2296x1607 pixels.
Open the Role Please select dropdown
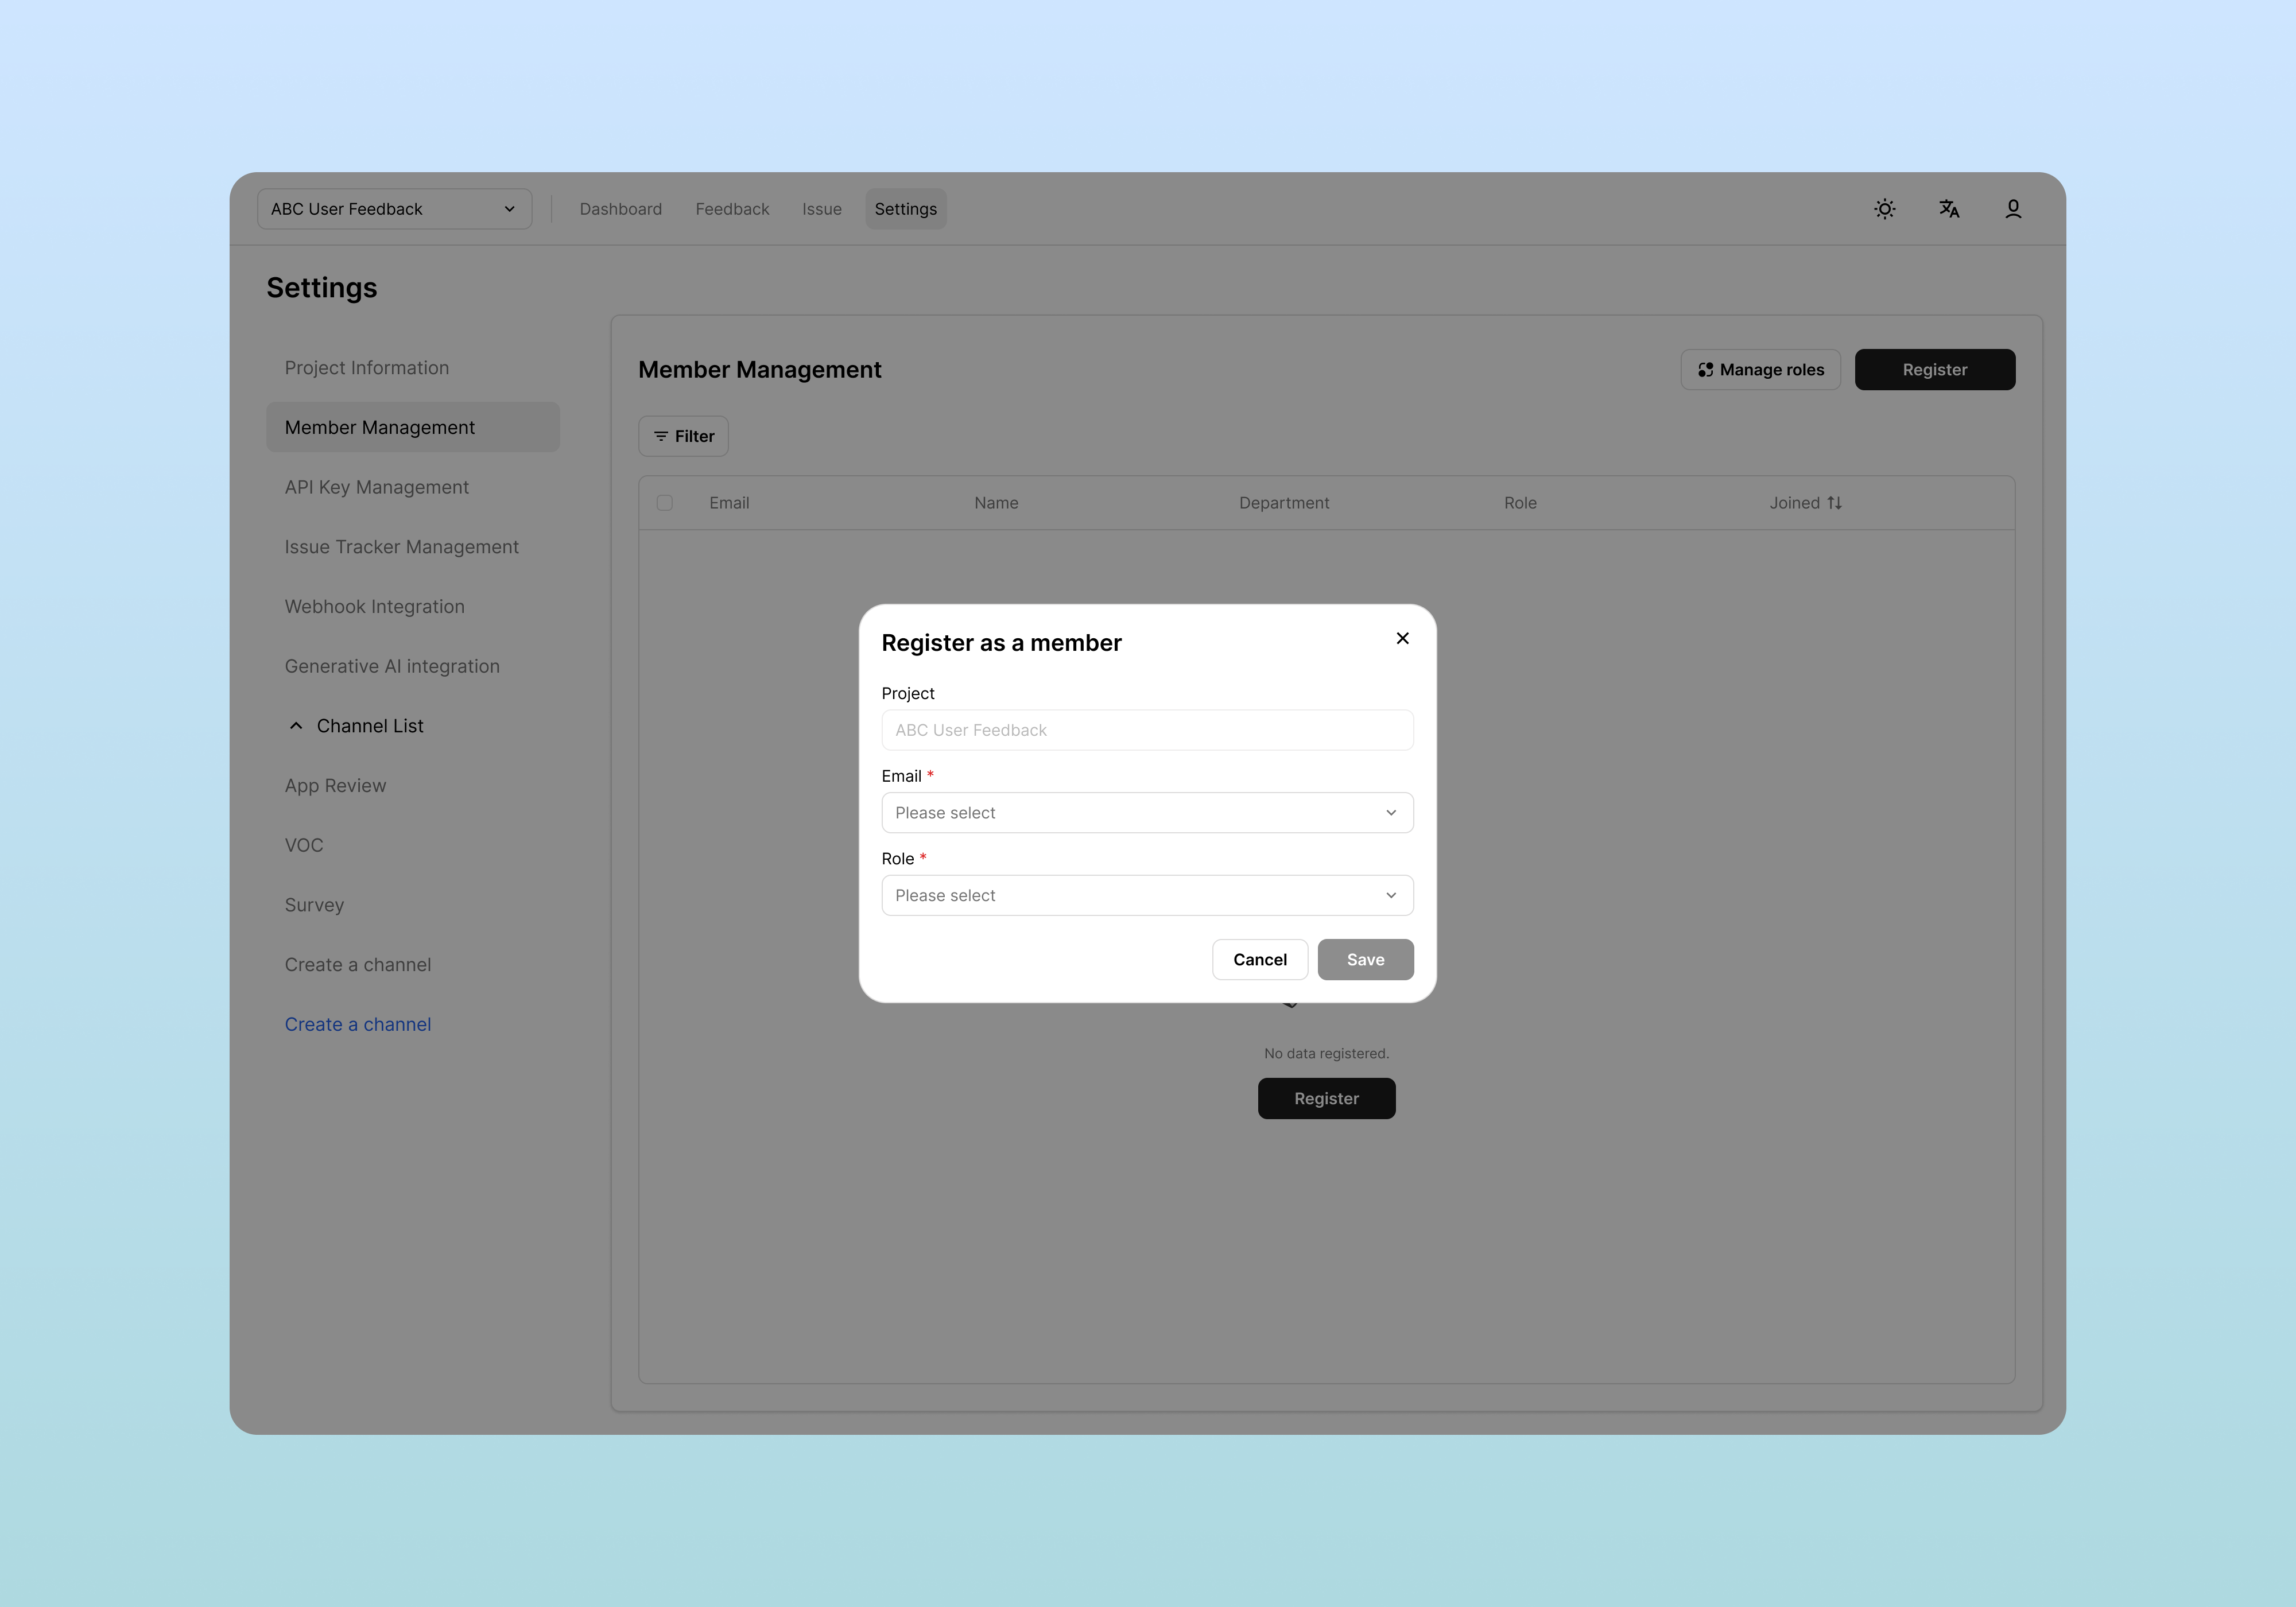pyautogui.click(x=1147, y=895)
